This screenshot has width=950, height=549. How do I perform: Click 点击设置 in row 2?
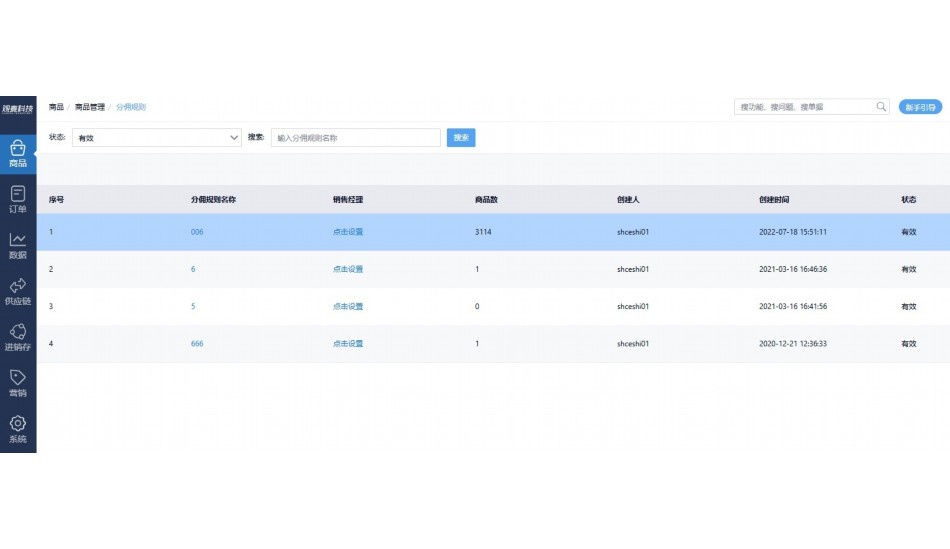coord(348,269)
